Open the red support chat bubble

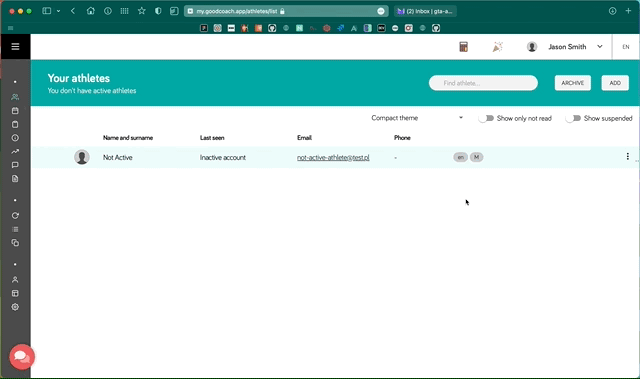[22, 357]
